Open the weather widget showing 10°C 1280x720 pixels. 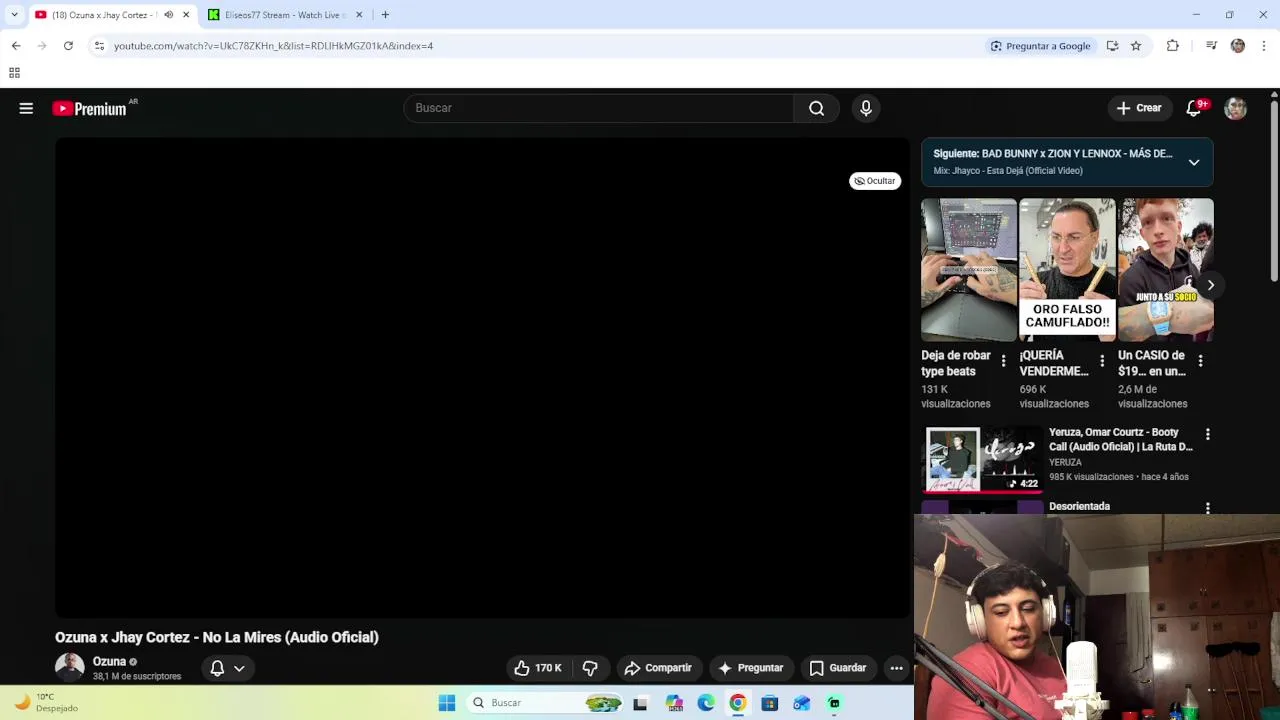[x=45, y=702]
